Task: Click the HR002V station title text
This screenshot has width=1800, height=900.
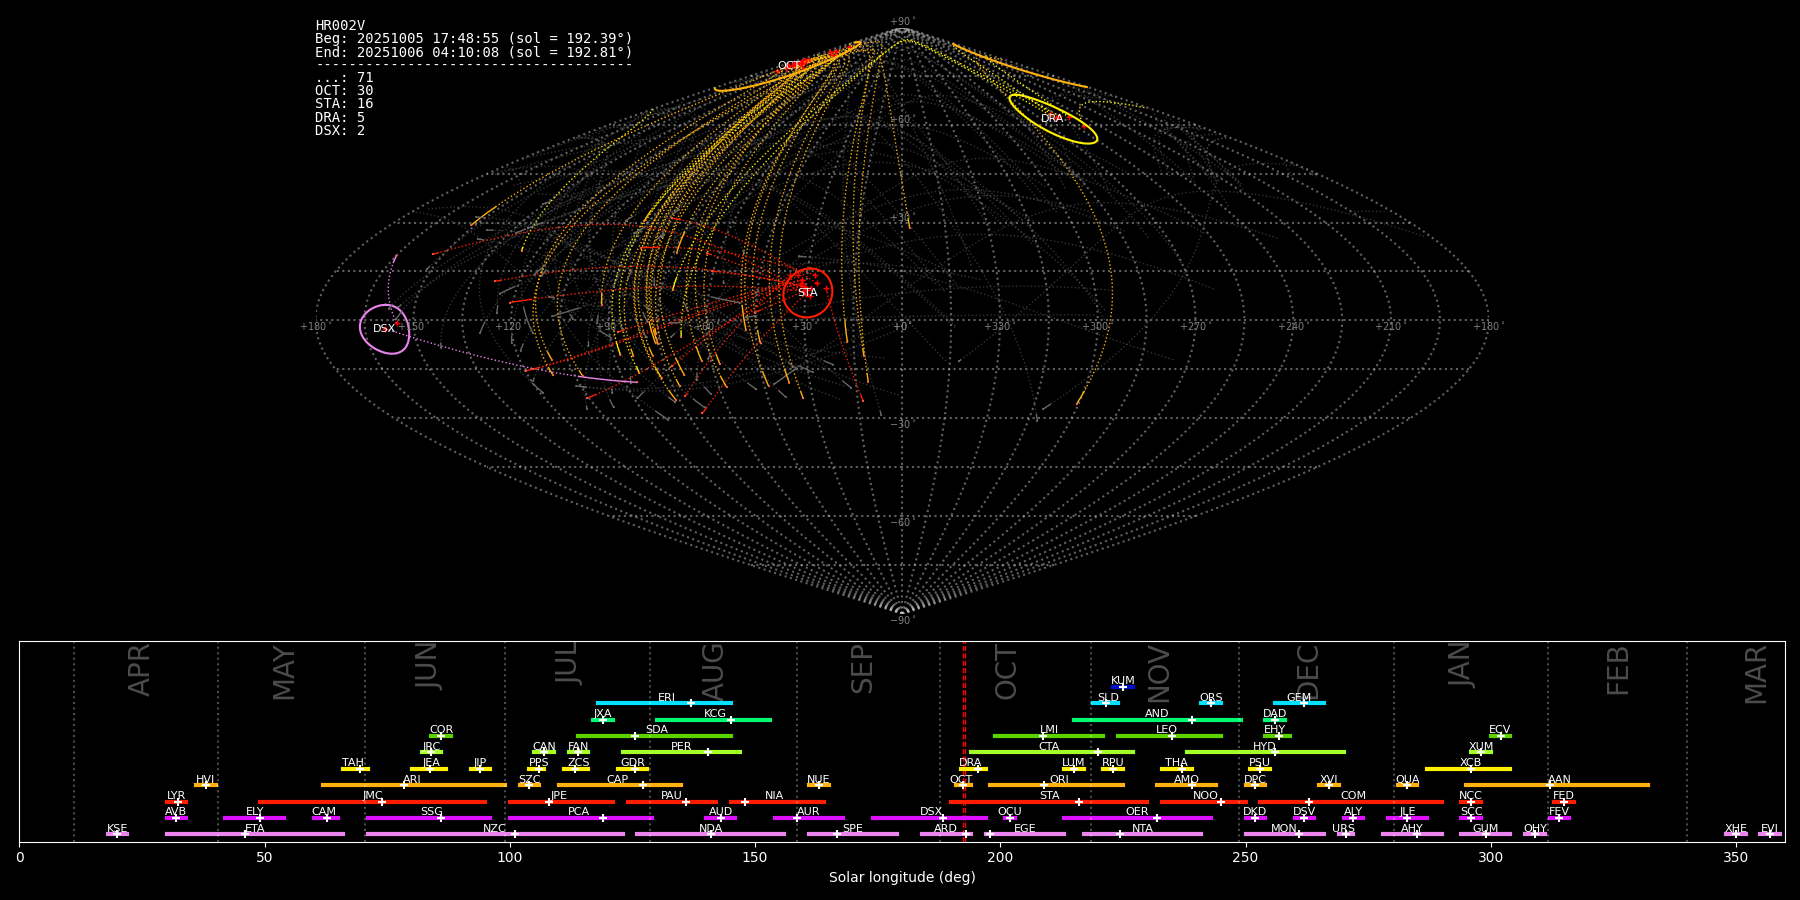Action: [x=340, y=26]
